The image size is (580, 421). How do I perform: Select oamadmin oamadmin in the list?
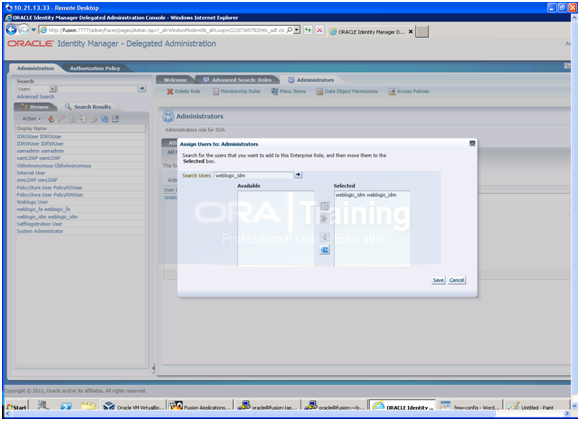click(40, 151)
